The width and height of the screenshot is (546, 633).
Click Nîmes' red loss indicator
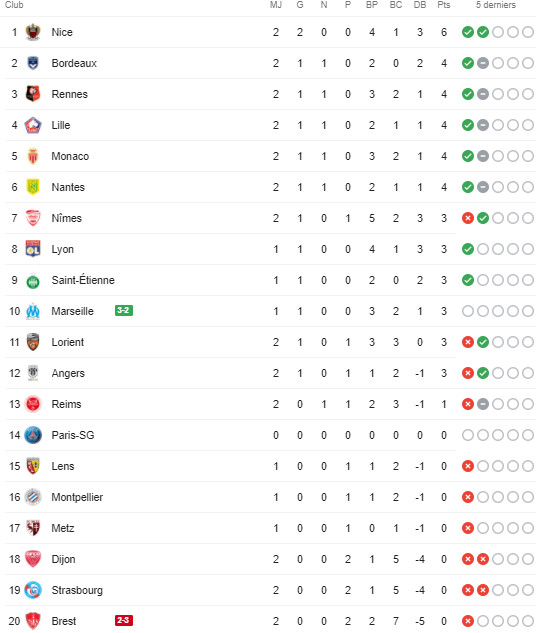[x=468, y=218]
